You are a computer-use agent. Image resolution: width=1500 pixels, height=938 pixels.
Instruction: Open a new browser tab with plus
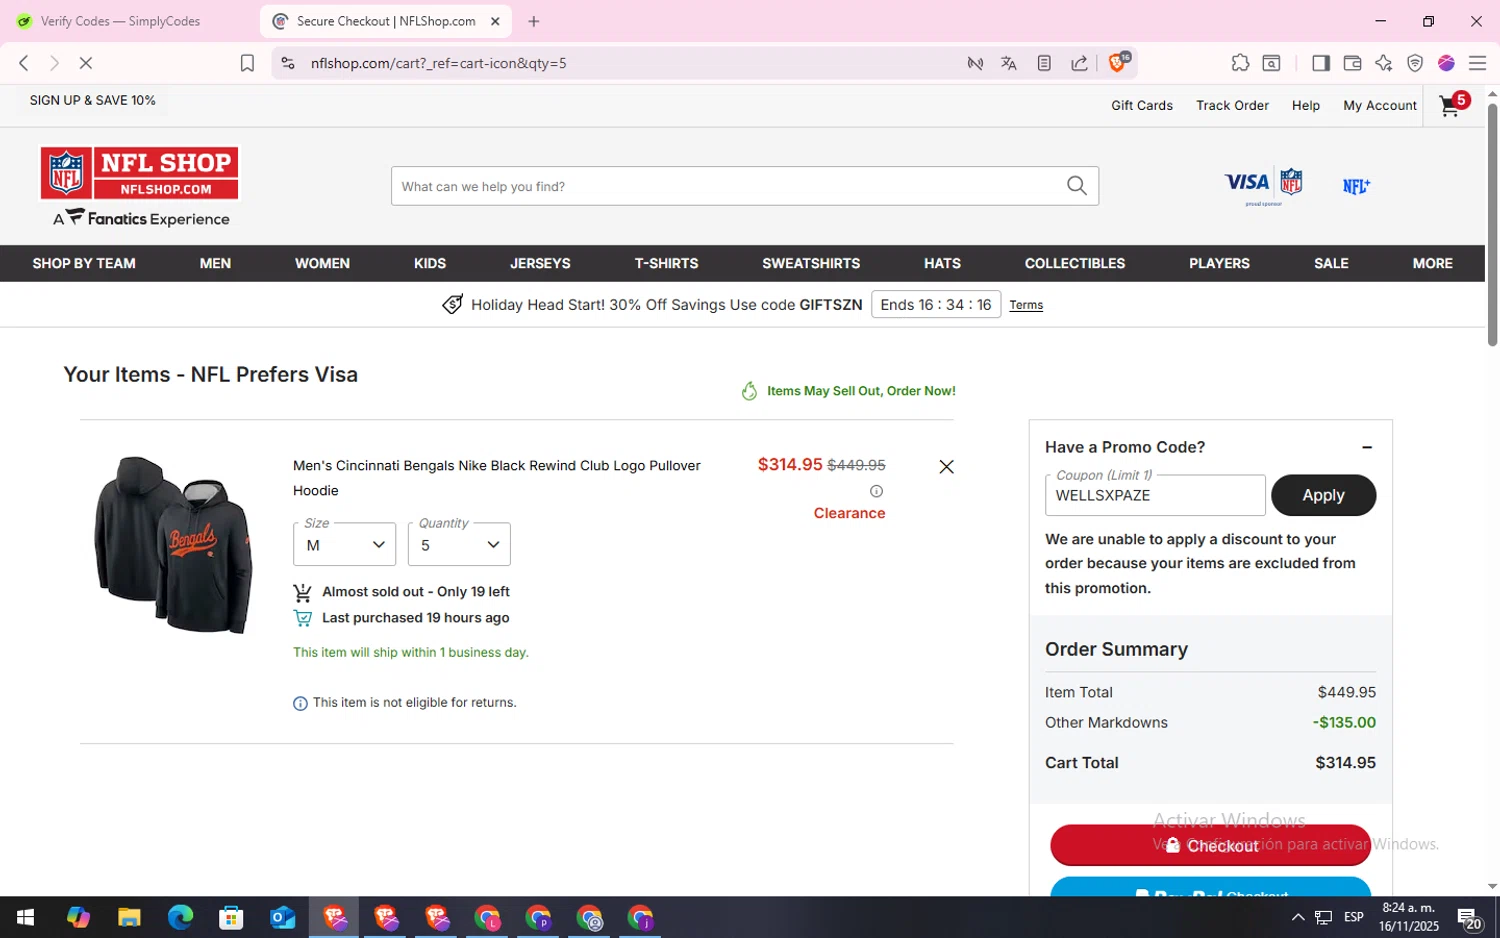pos(534,21)
